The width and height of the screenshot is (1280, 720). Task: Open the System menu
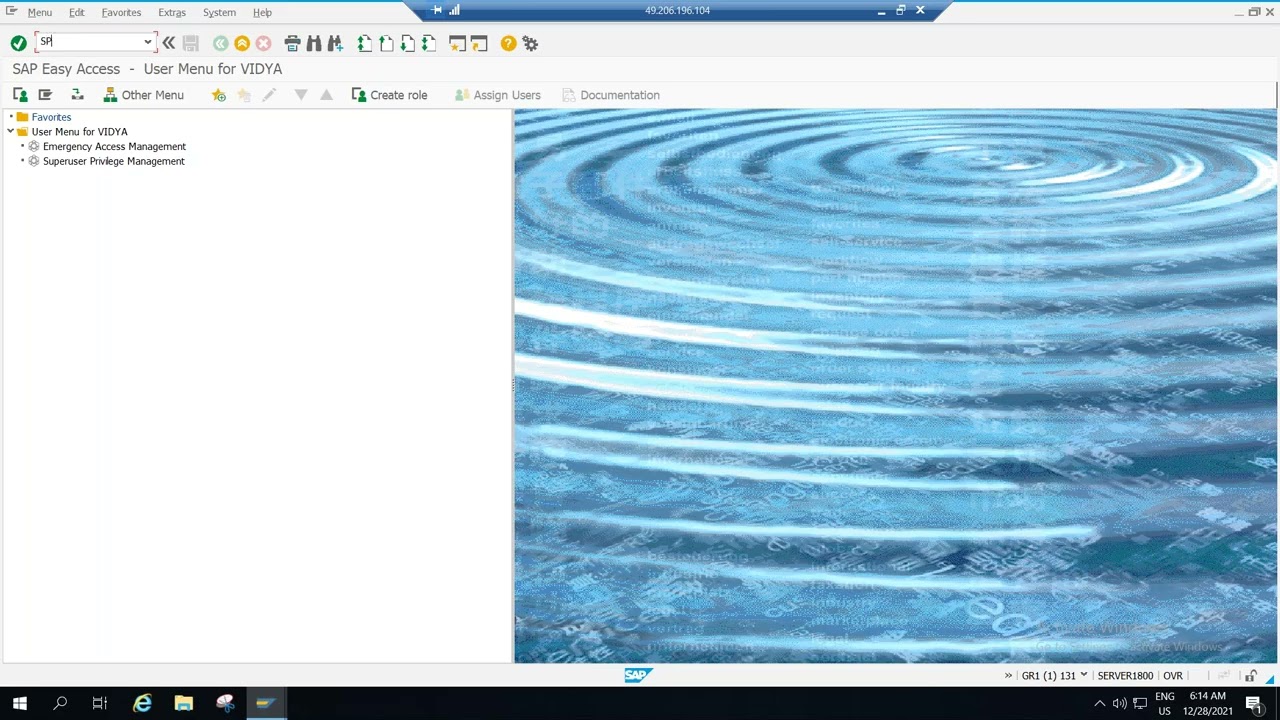click(x=219, y=12)
